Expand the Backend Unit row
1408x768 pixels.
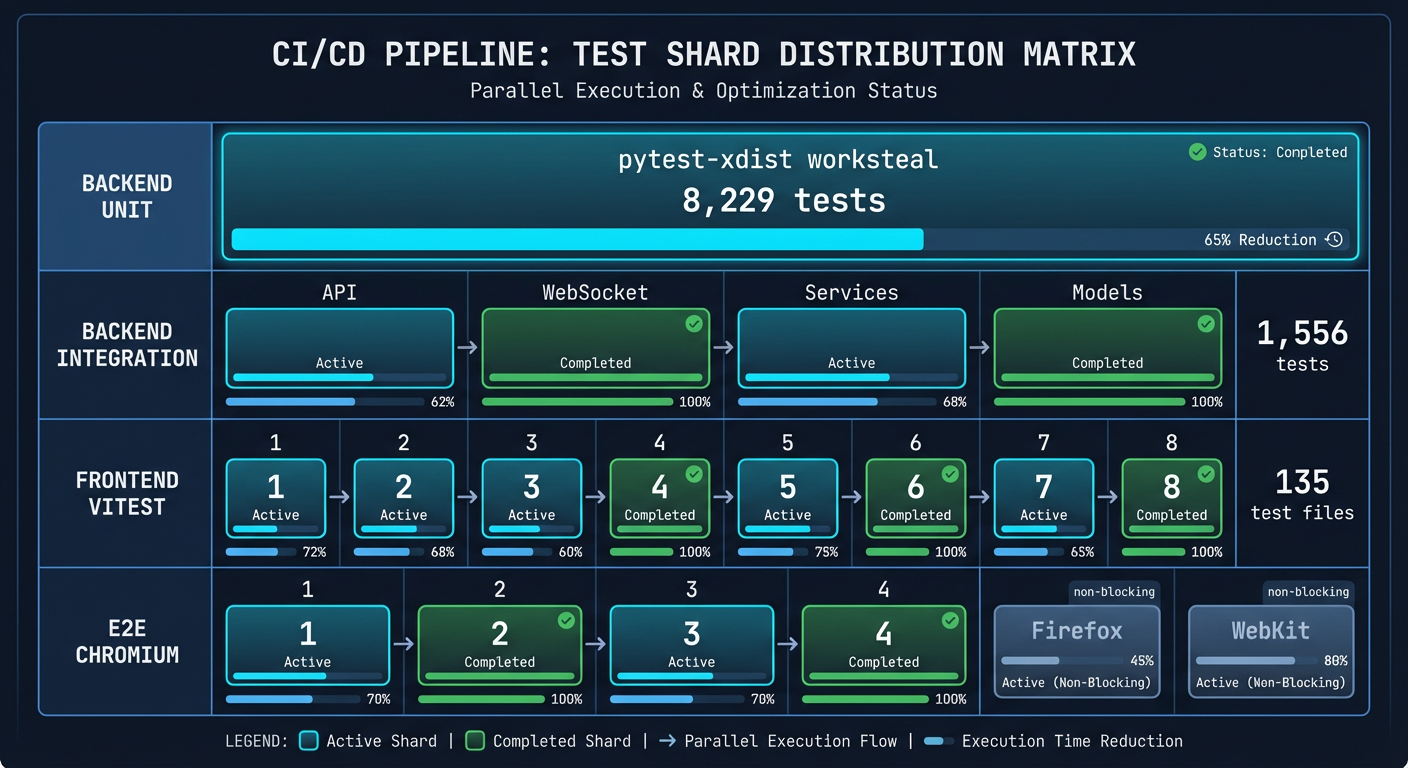[x=127, y=196]
